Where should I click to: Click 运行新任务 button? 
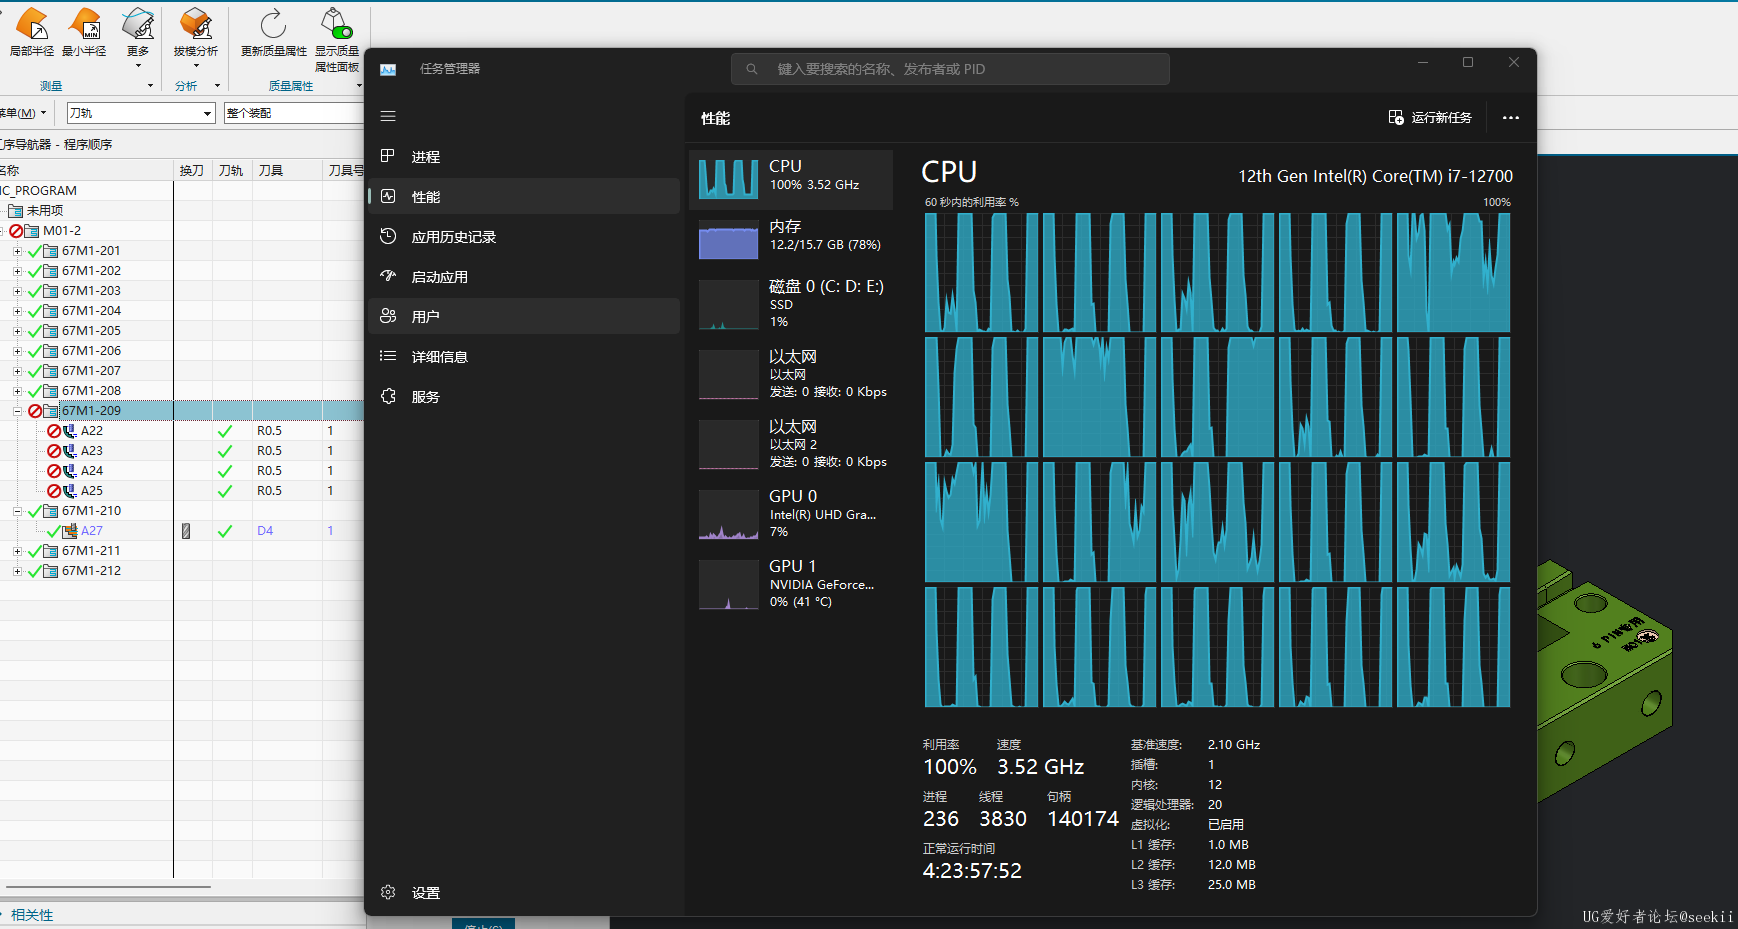[1430, 118]
